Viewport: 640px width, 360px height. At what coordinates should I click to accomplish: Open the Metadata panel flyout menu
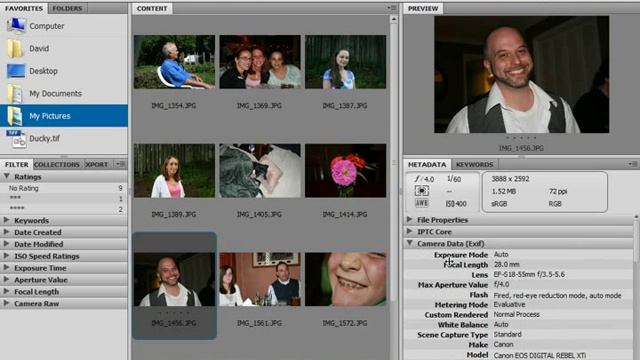(x=632, y=164)
